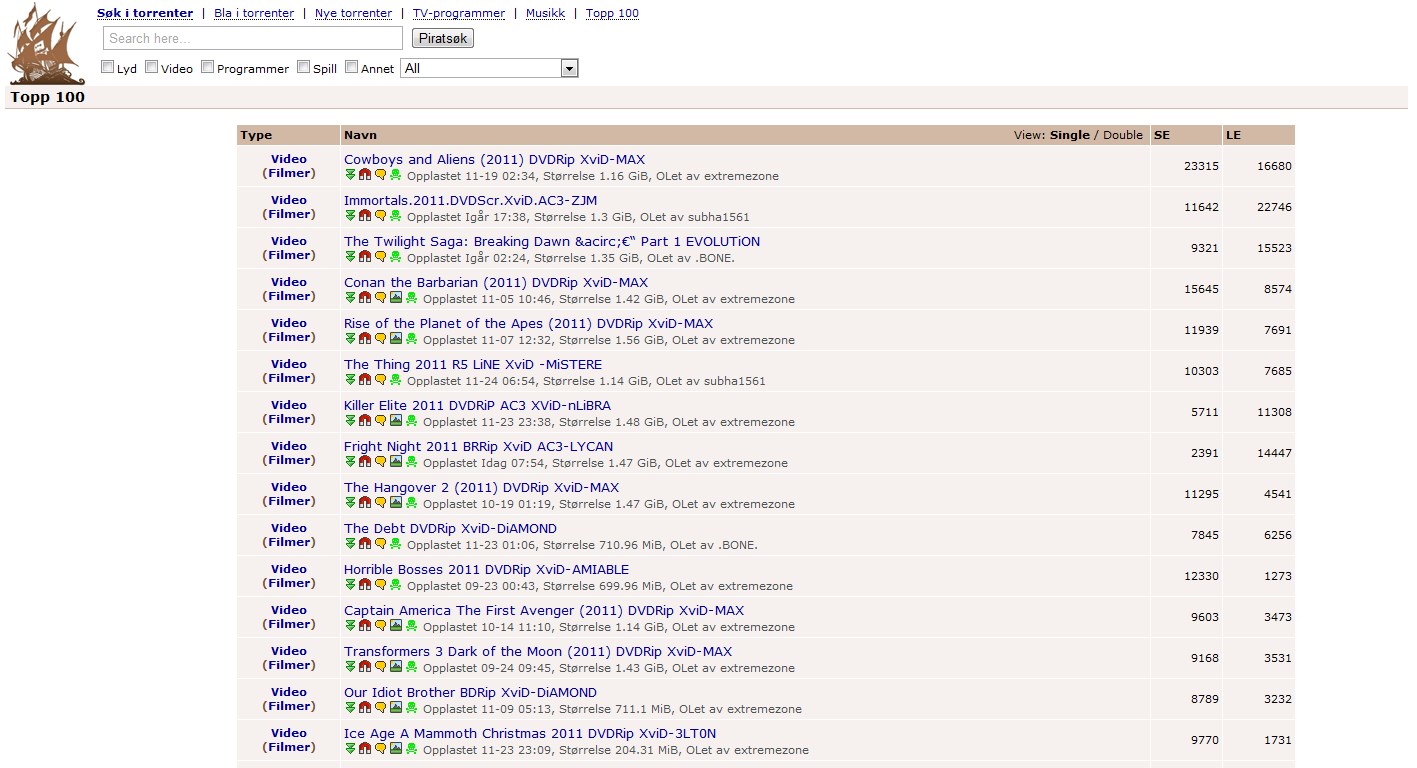Click the pirate ship logo
The height and width of the screenshot is (768, 1417).
(46, 45)
